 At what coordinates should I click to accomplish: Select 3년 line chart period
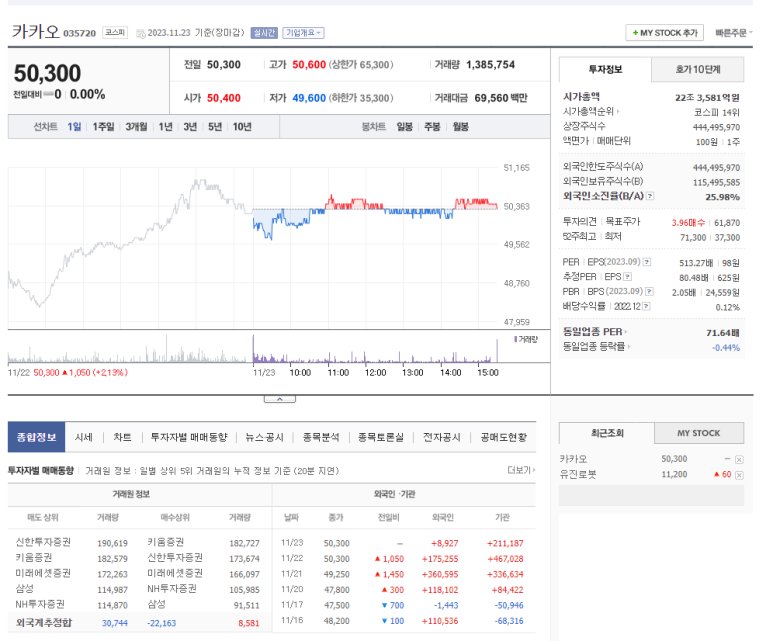pos(190,127)
